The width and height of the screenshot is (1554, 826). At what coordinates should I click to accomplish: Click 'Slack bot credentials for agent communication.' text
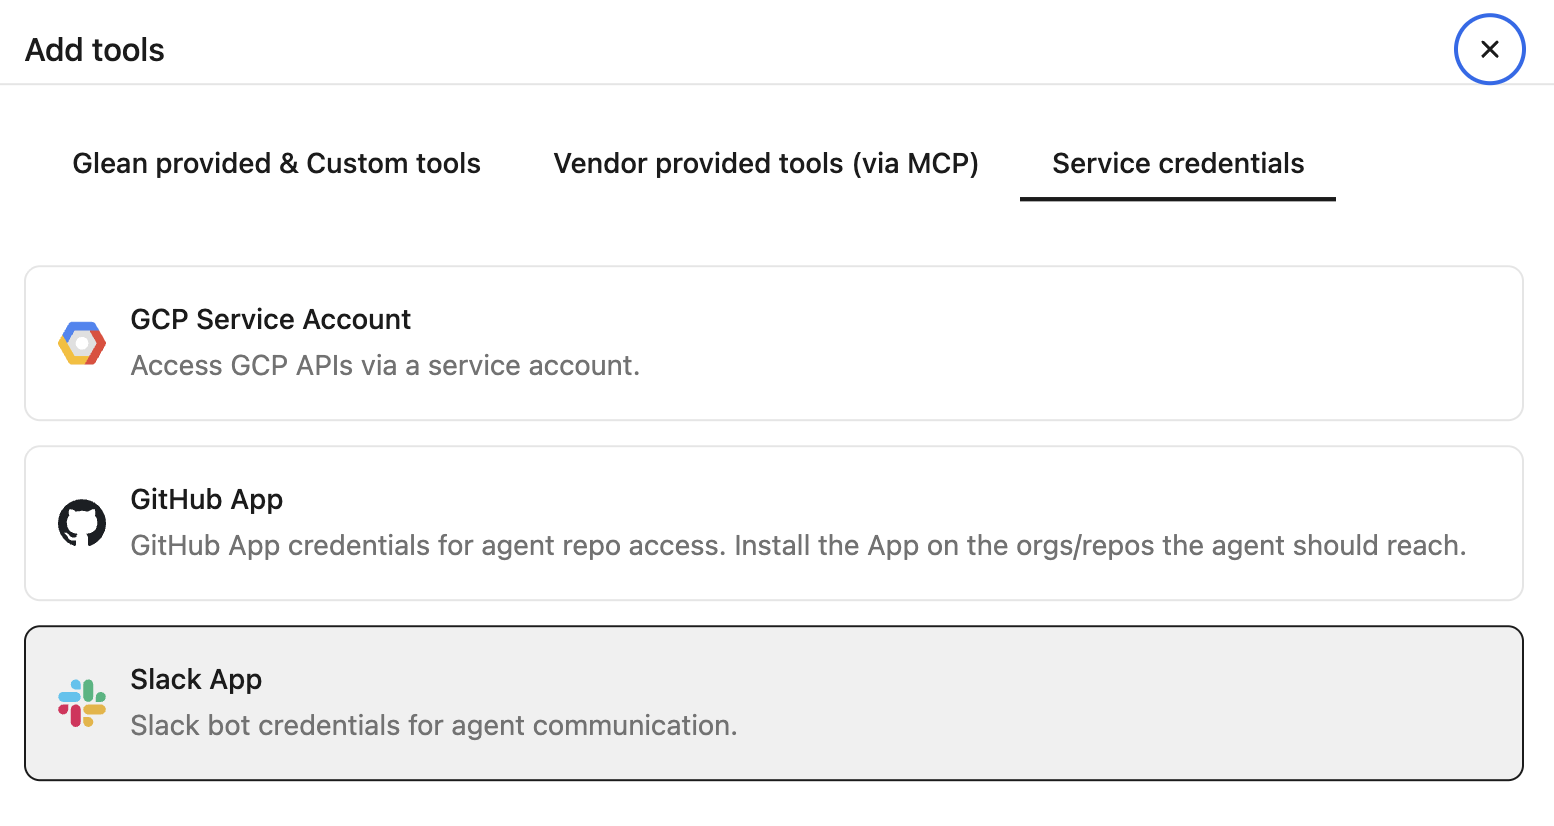434,725
